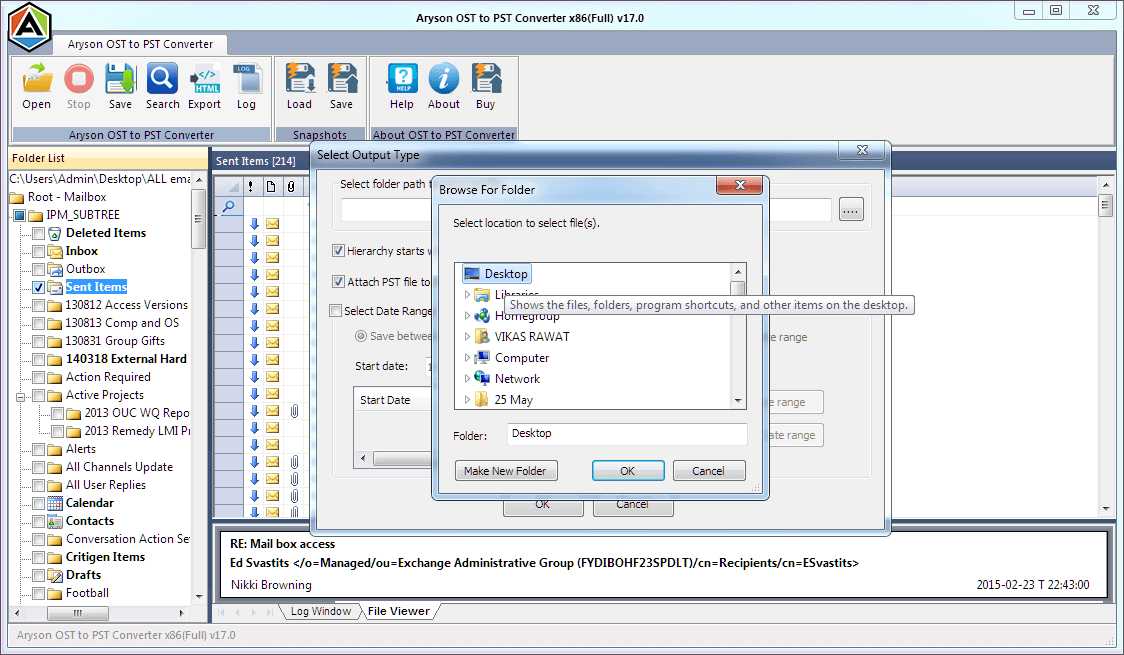Click the Folder name input field
Screen dimensions: 1124x655
click(x=627, y=434)
